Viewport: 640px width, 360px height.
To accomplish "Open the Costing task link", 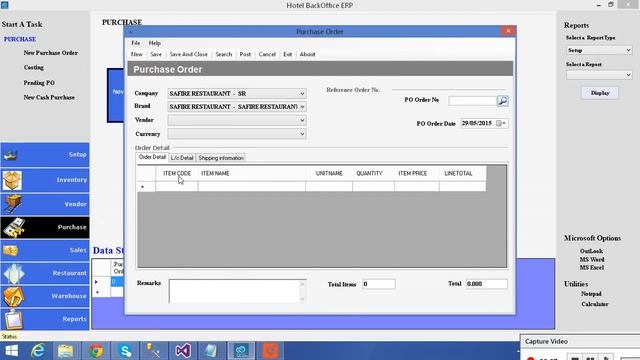I will (x=33, y=67).
